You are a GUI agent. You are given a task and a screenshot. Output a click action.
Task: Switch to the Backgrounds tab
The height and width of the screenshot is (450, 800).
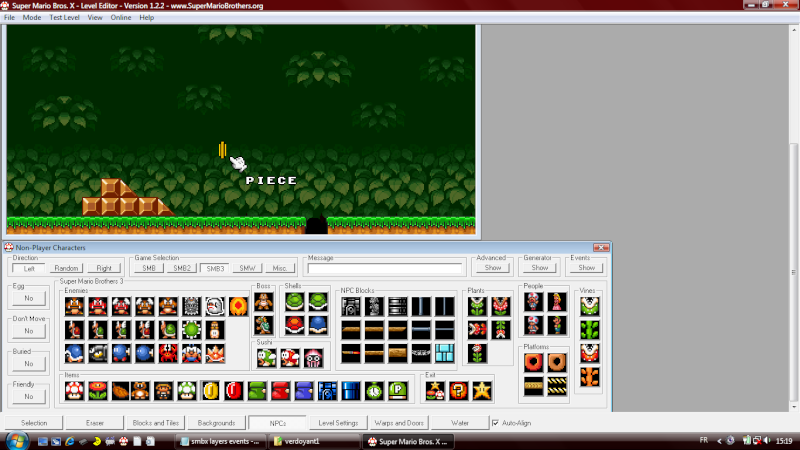pyautogui.click(x=216, y=423)
